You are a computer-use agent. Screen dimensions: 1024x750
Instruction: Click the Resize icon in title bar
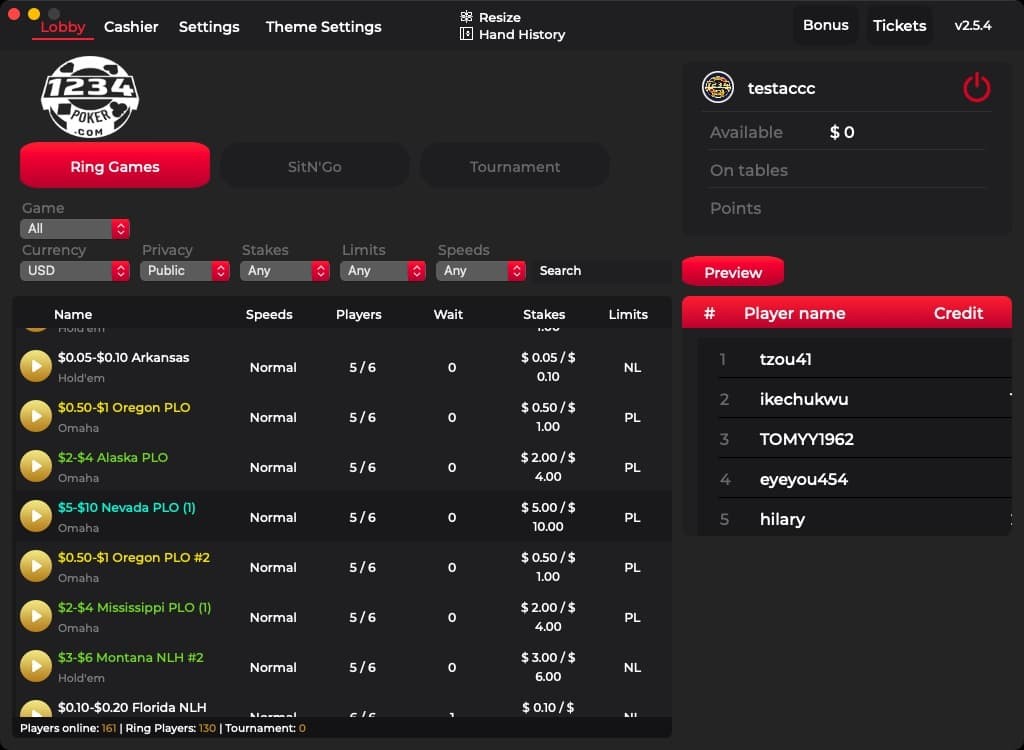tap(466, 17)
